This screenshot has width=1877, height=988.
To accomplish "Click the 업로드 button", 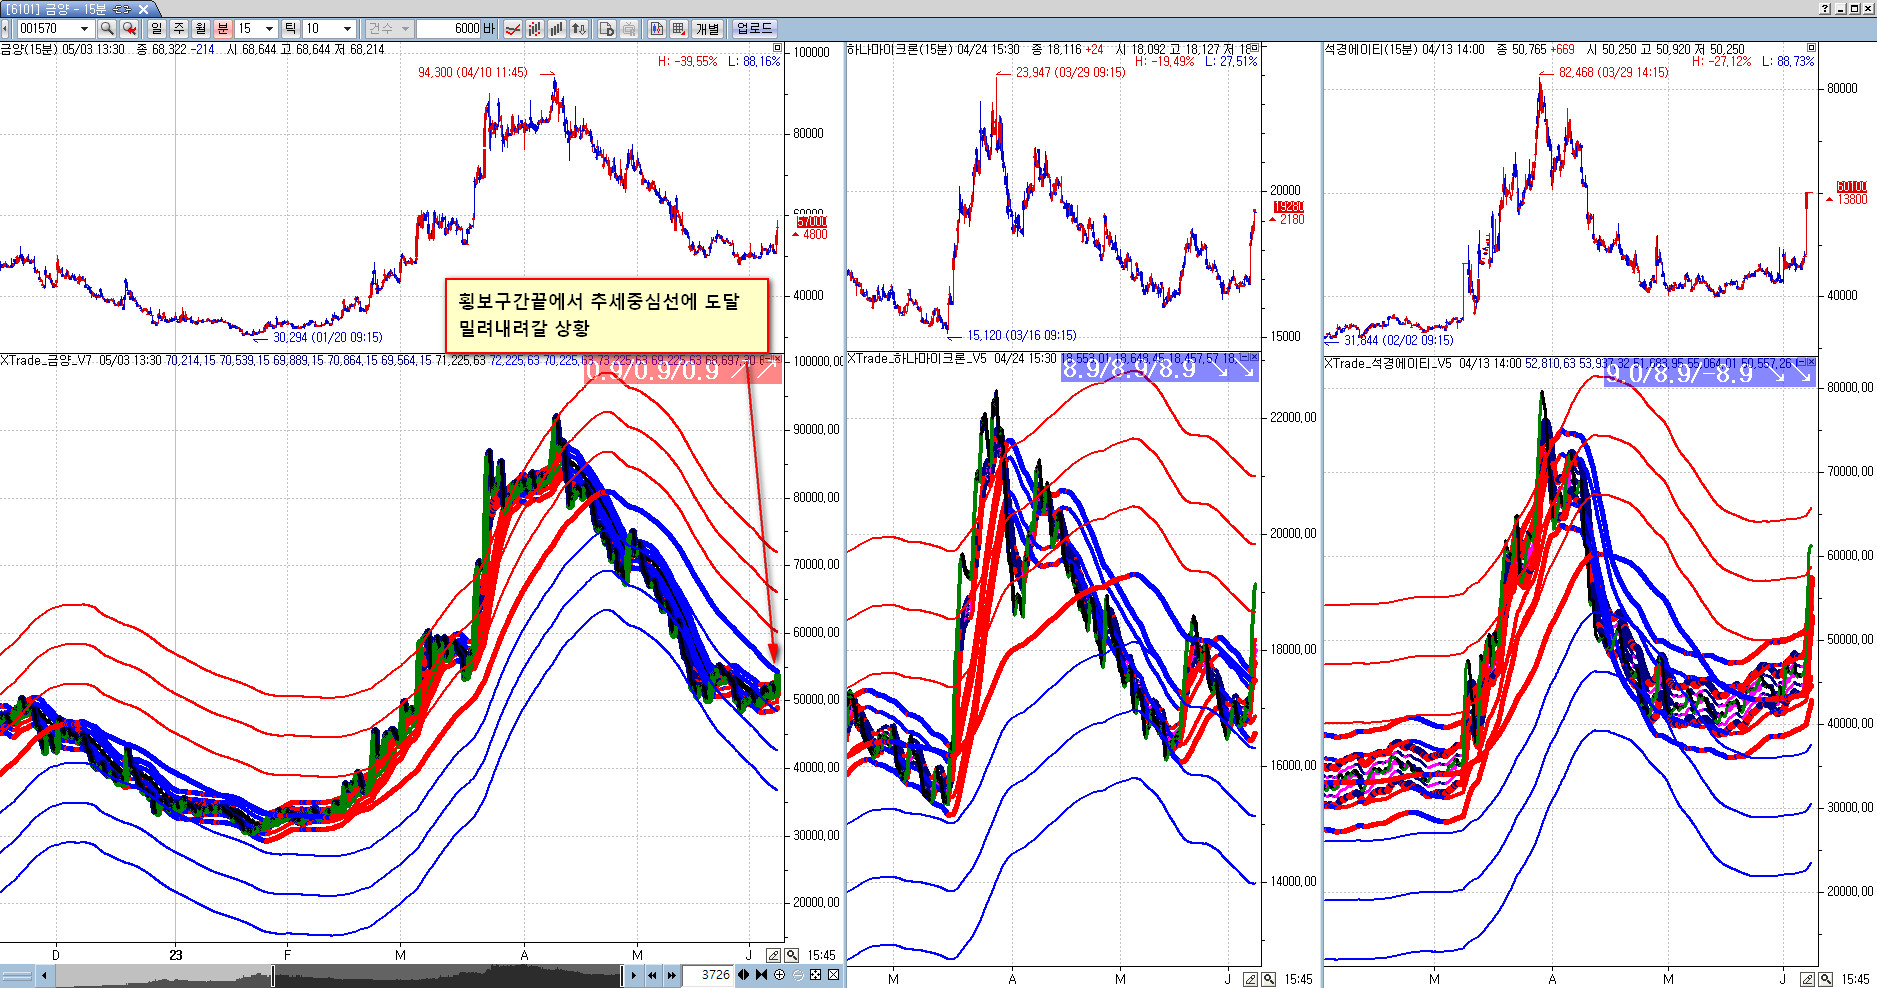I will [x=754, y=29].
